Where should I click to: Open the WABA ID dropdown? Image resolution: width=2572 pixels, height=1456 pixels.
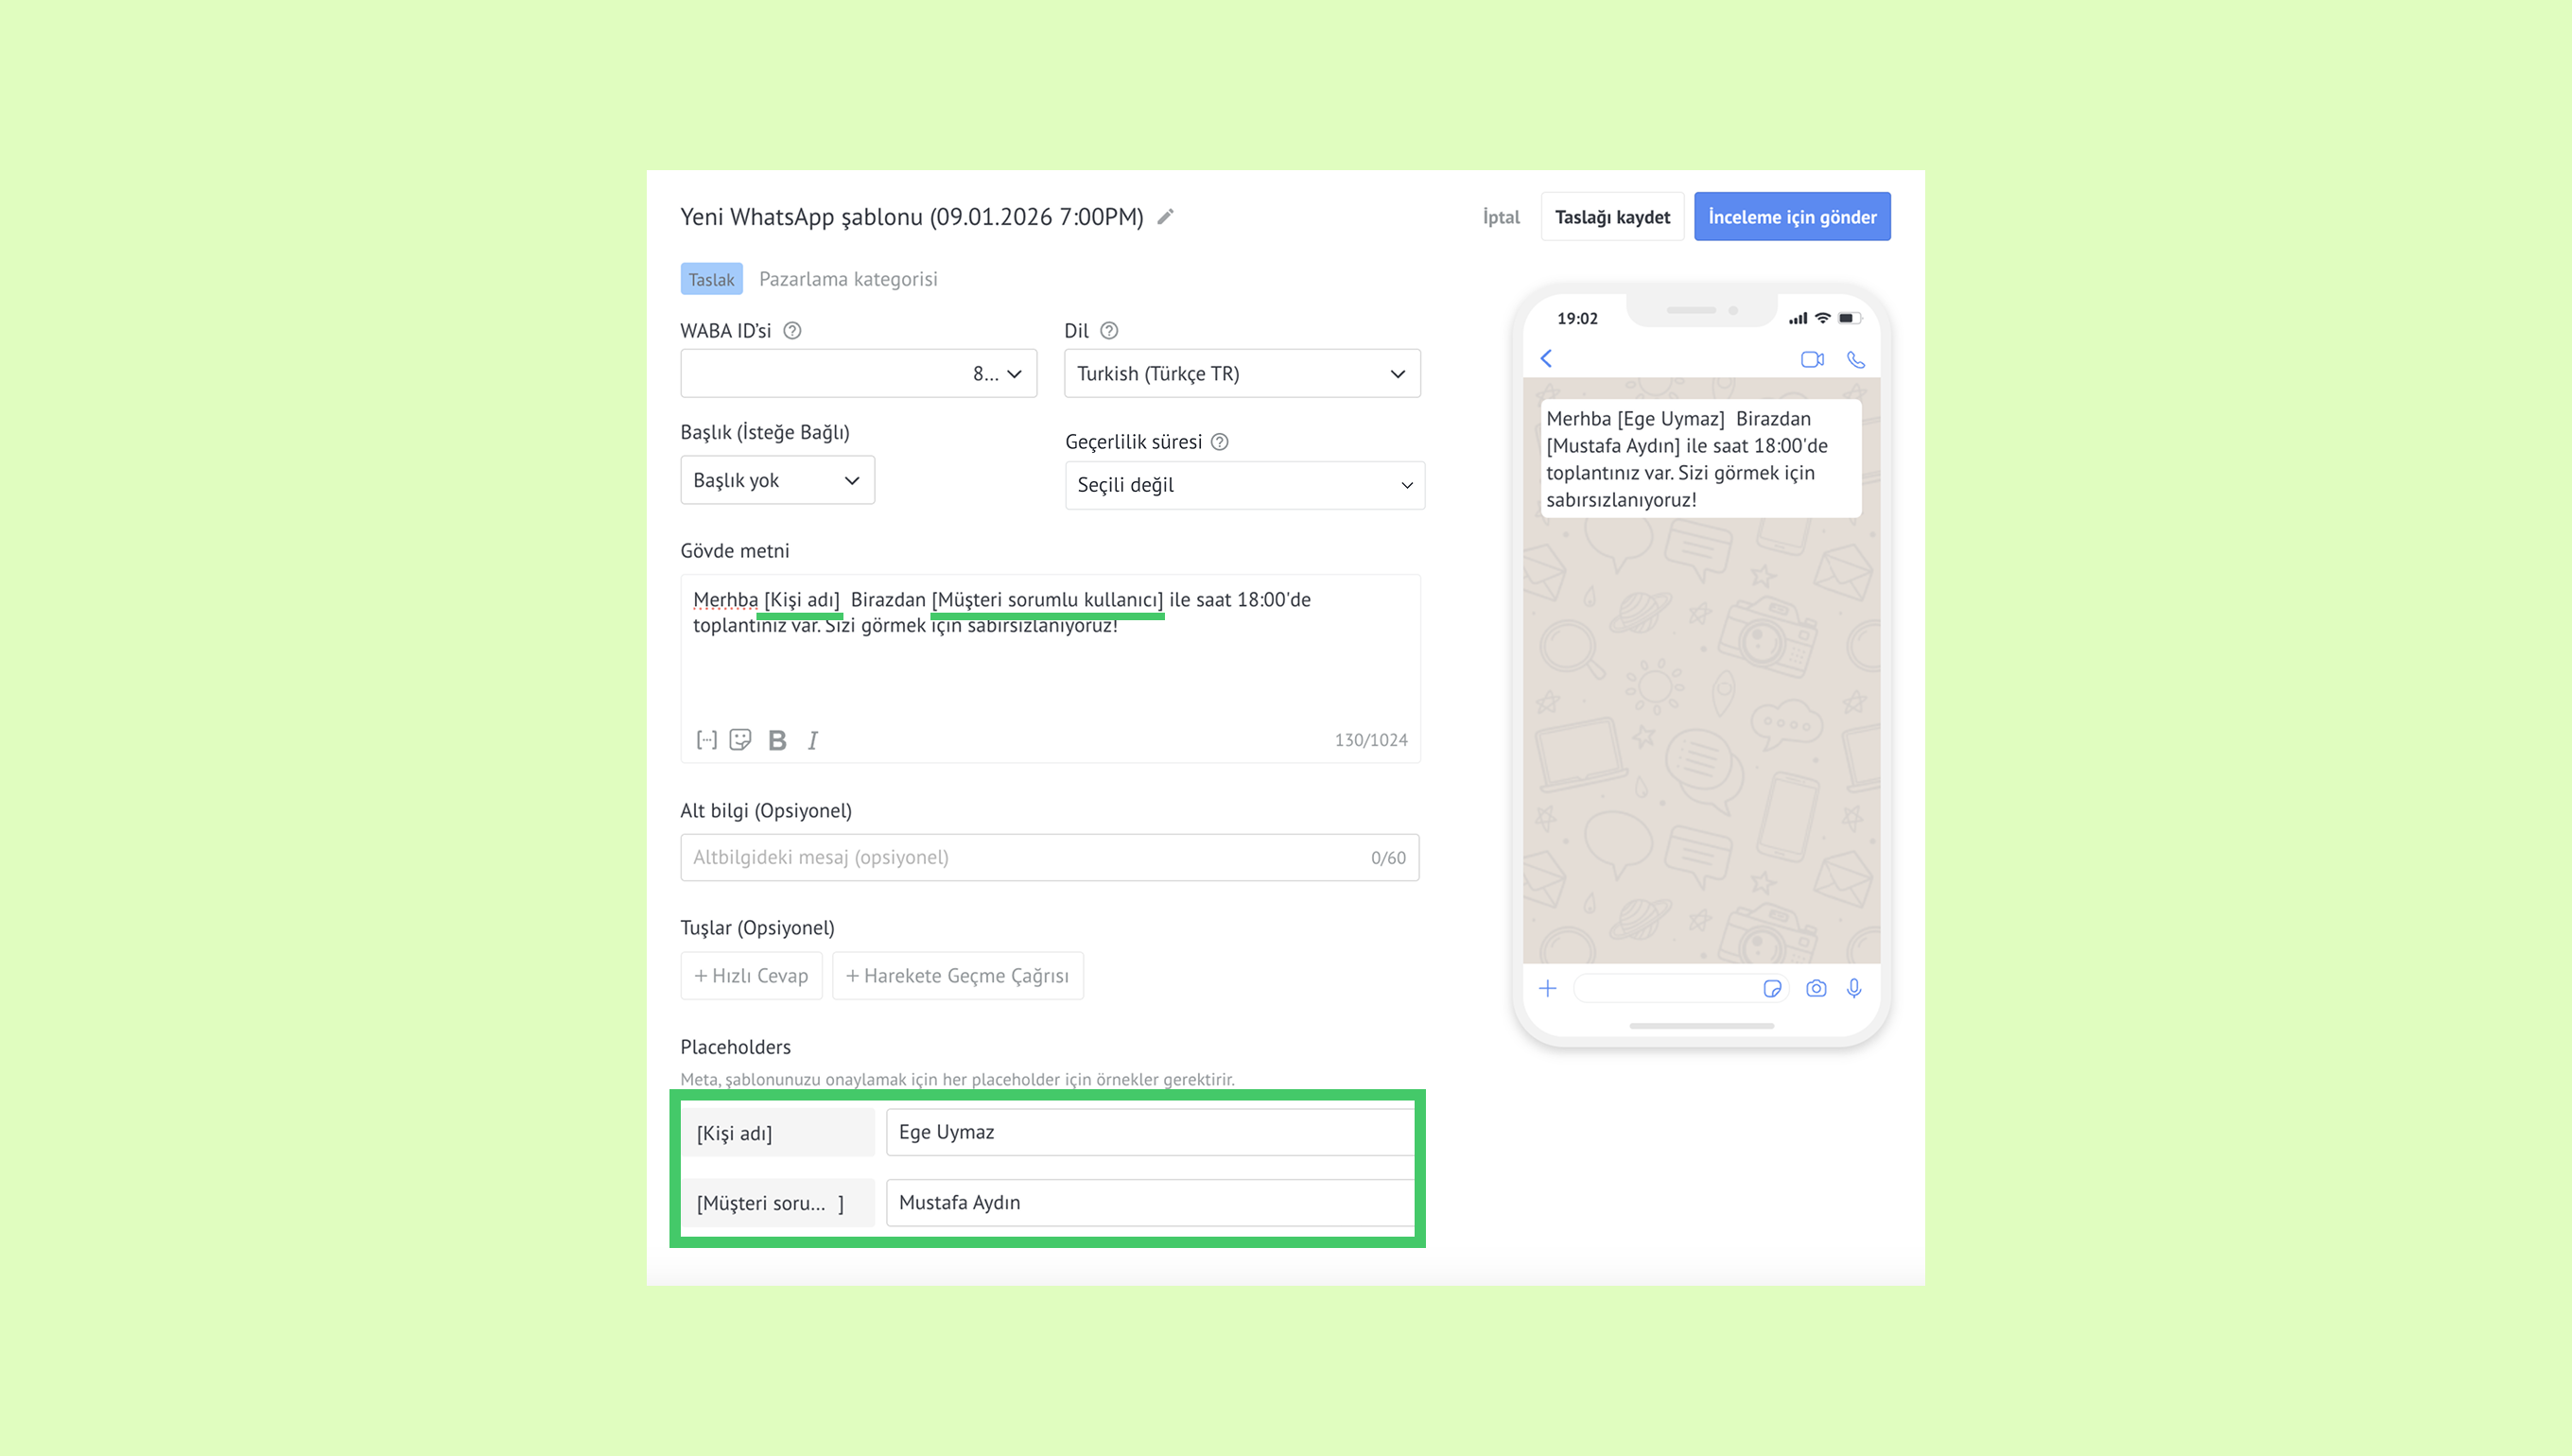pos(858,374)
